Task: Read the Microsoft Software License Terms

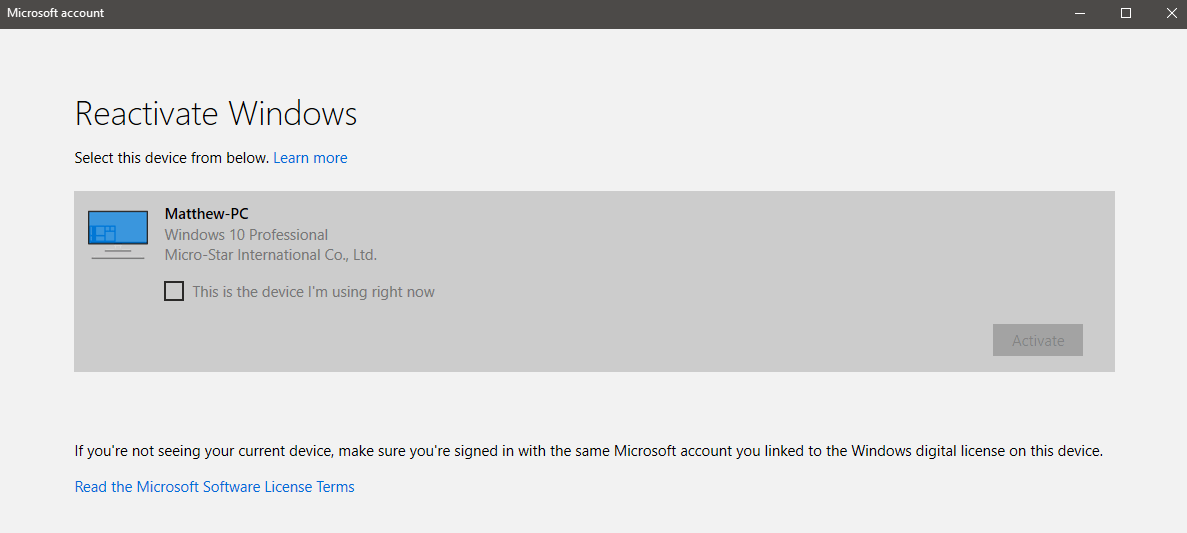Action: coord(214,486)
